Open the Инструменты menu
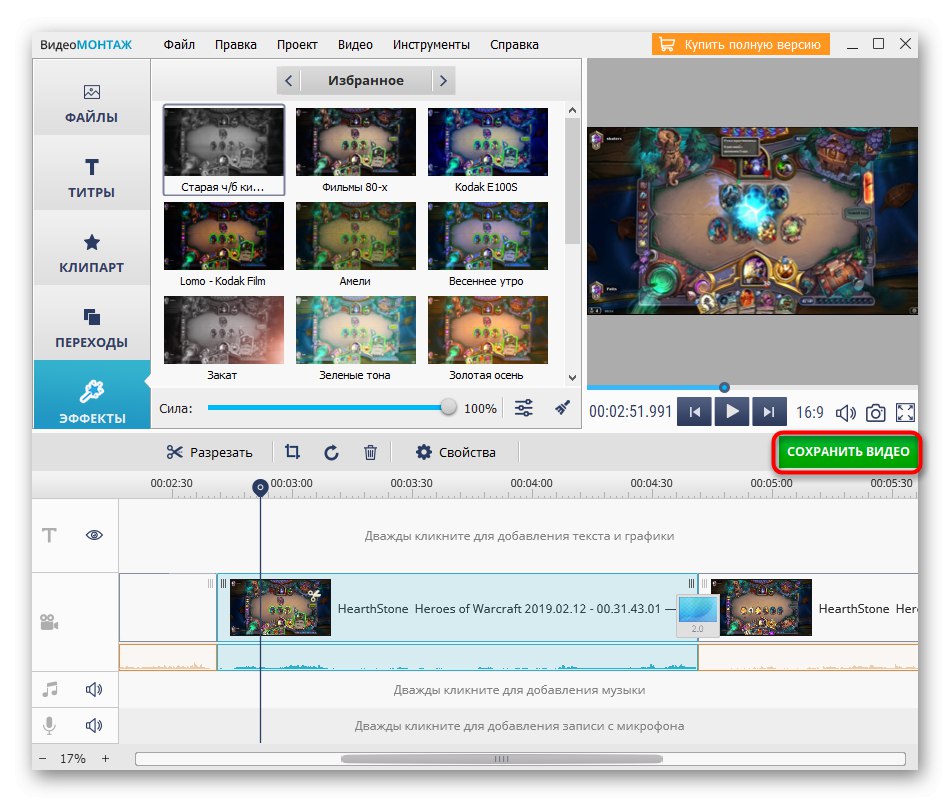Image resolution: width=950 pixels, height=802 pixels. click(x=431, y=45)
